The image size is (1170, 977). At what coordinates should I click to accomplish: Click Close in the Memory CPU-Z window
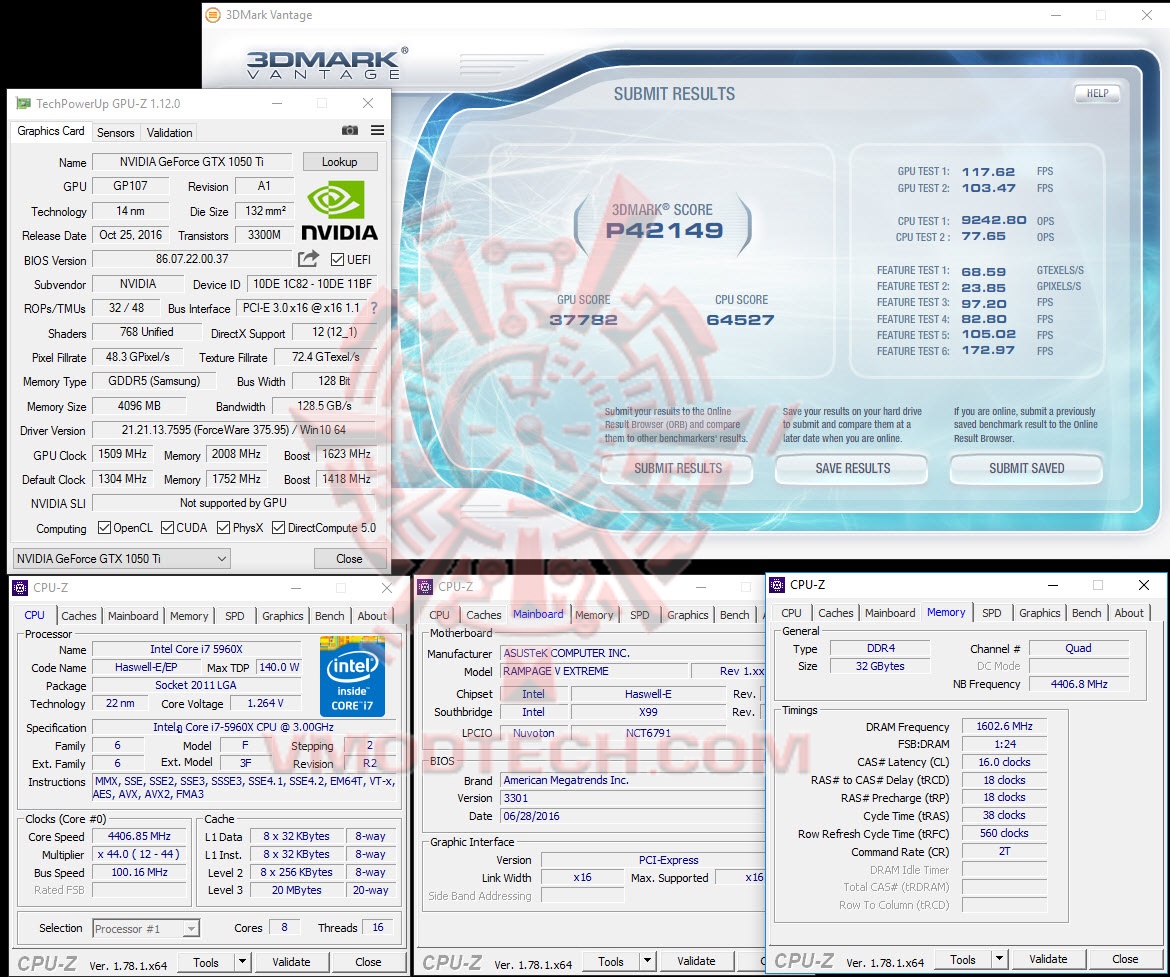[1125, 959]
